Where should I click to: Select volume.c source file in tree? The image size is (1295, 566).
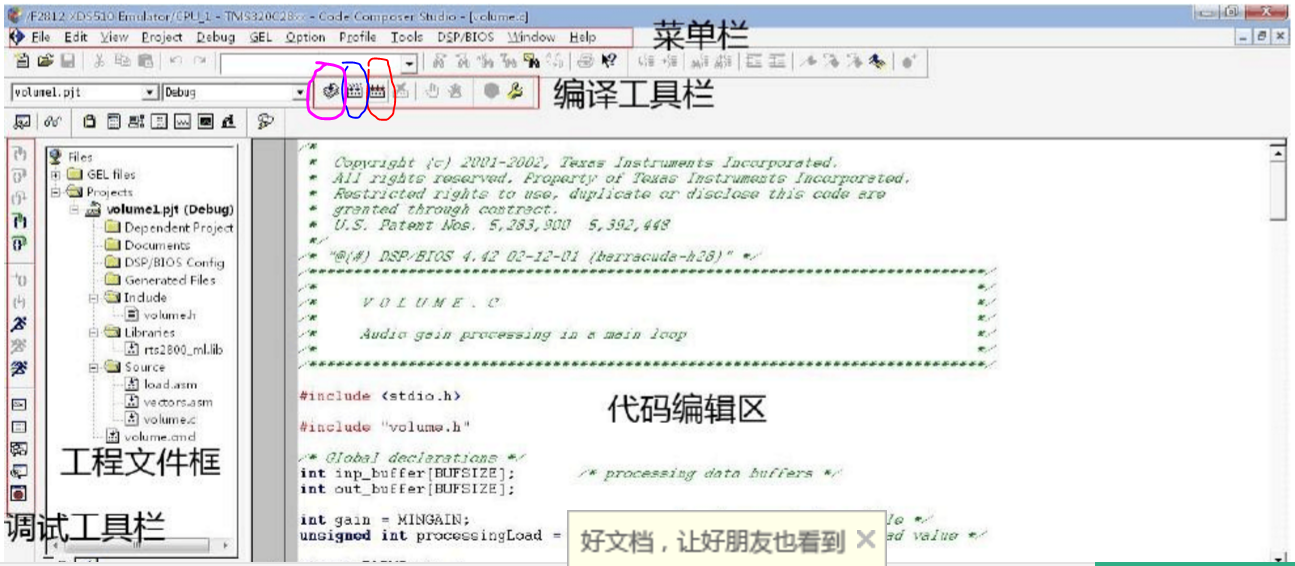pyautogui.click(x=169, y=419)
